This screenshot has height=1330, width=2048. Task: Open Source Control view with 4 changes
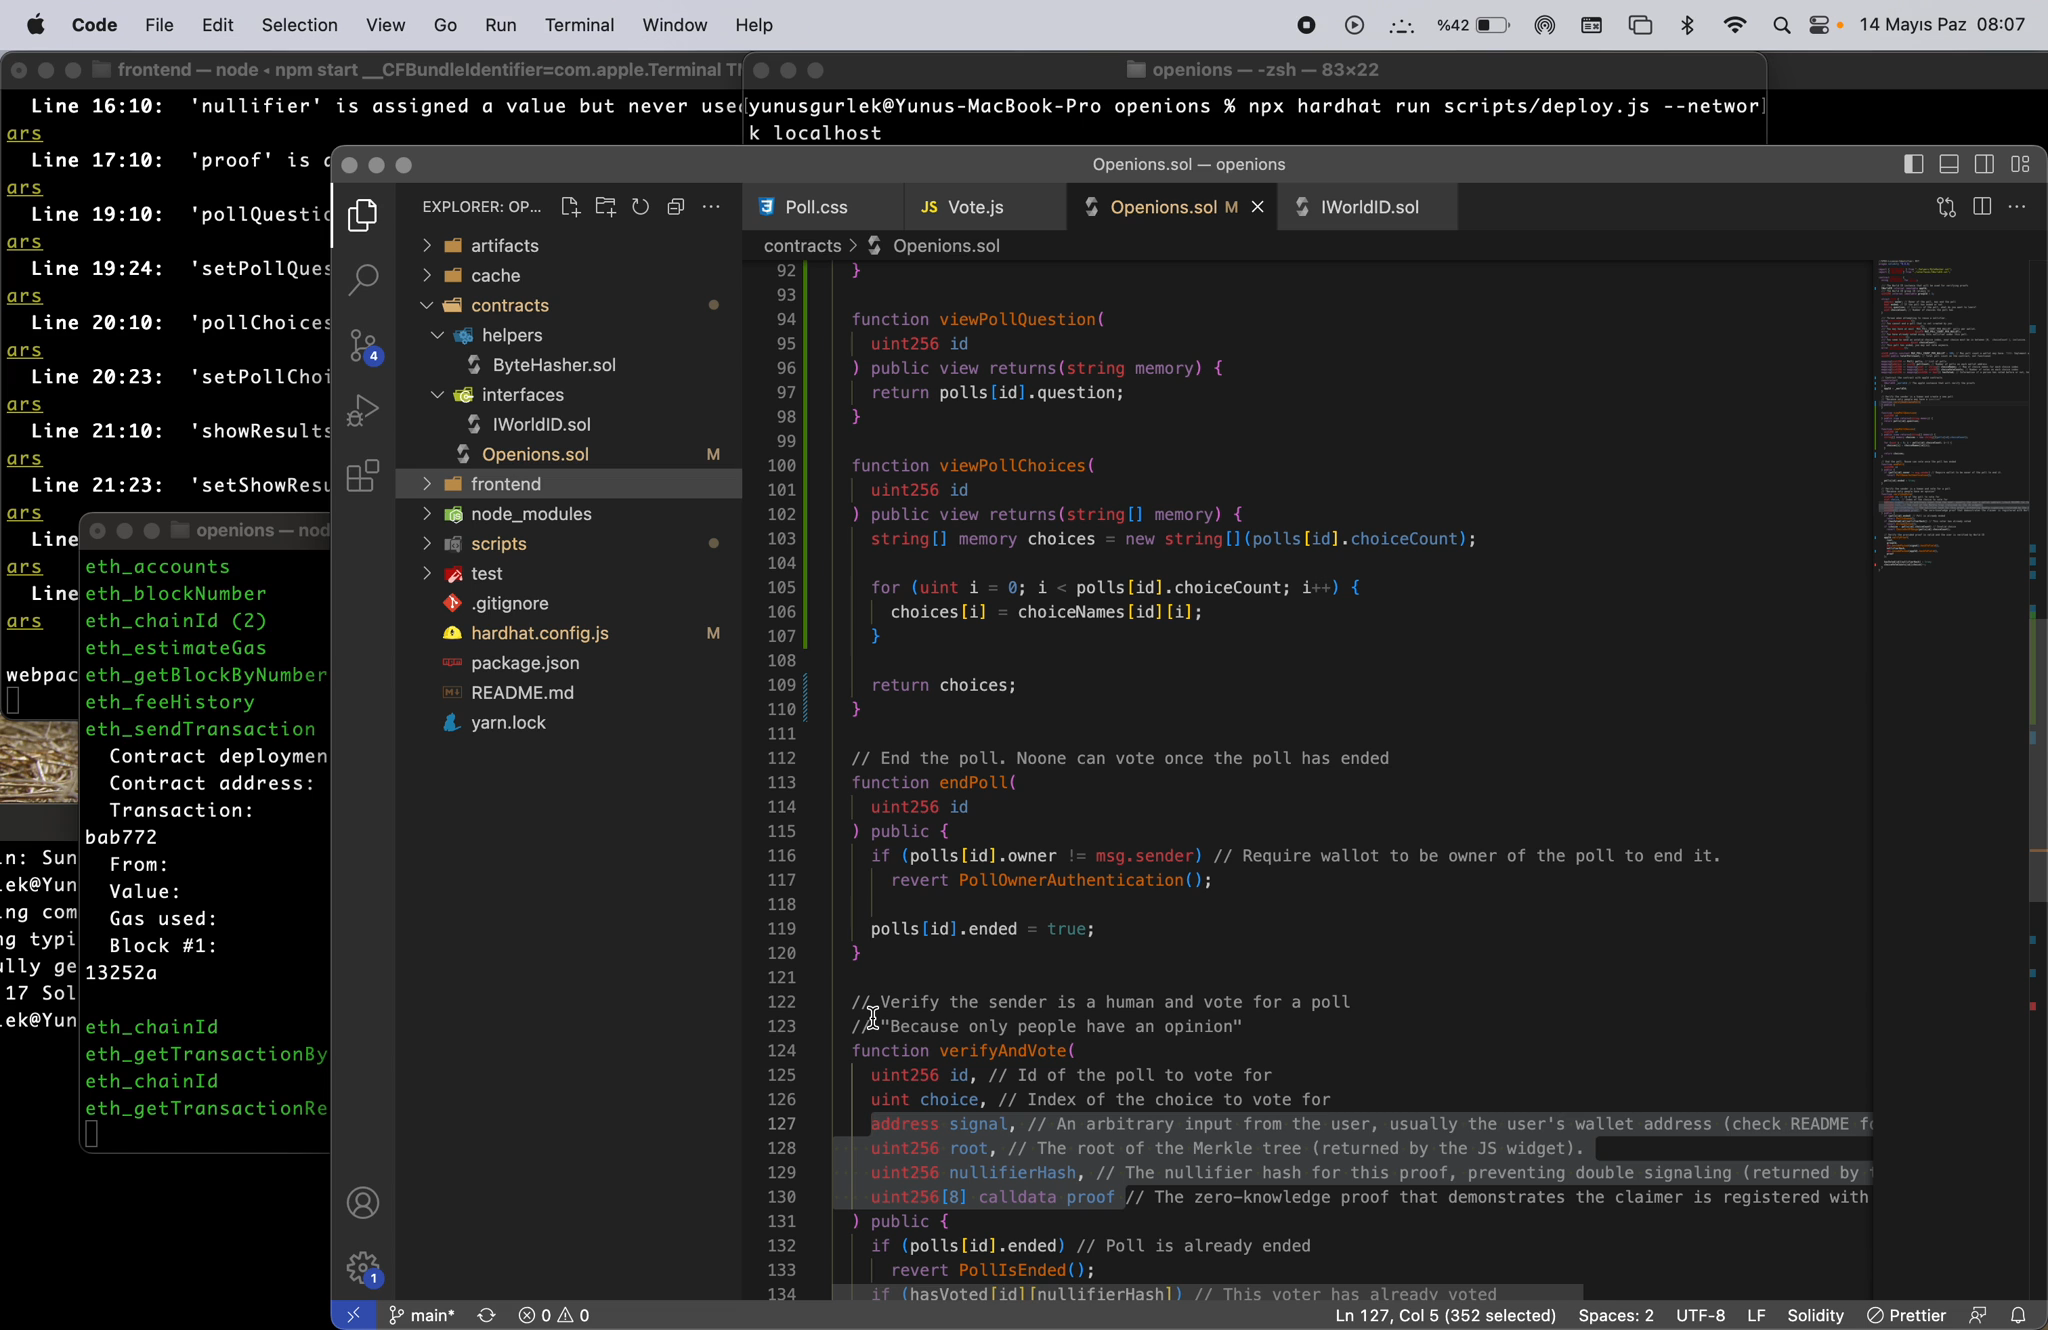click(x=363, y=346)
